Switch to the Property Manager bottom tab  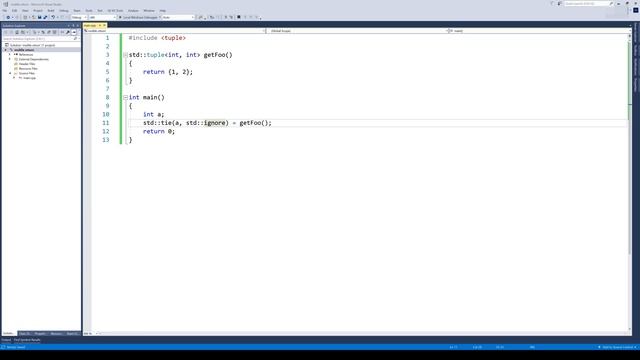[x=40, y=333]
